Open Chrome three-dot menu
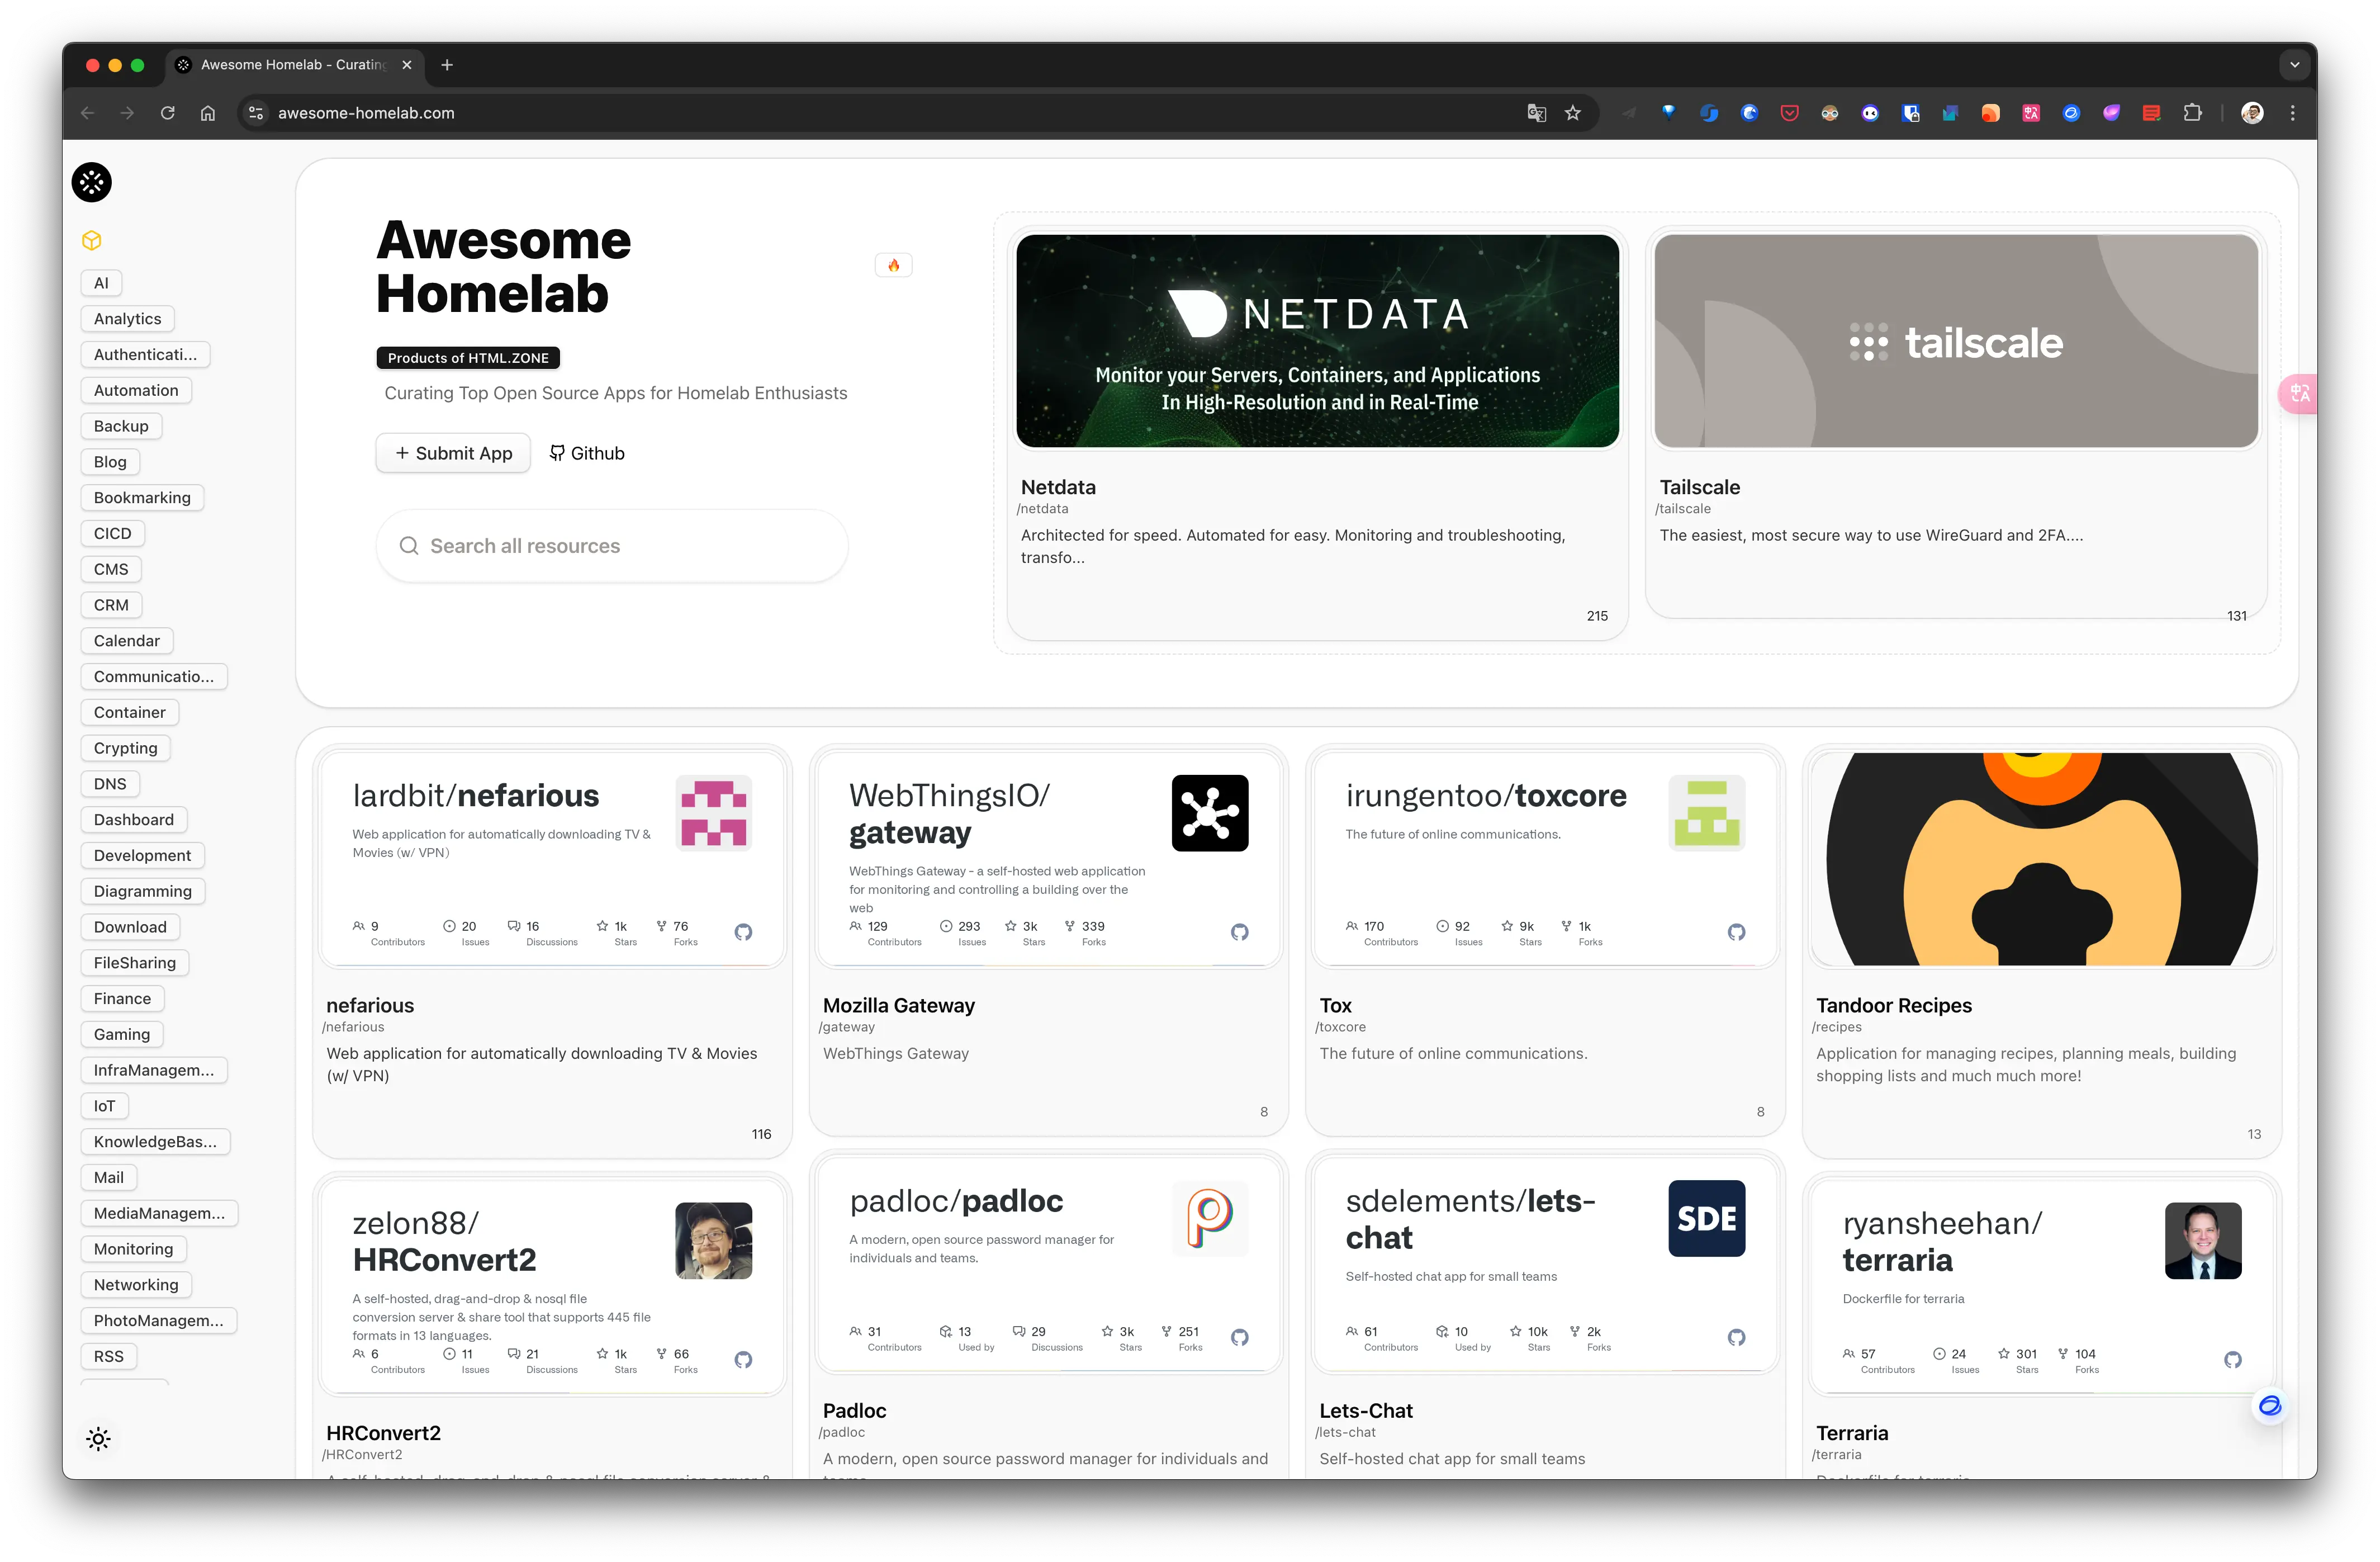 coord(2292,113)
